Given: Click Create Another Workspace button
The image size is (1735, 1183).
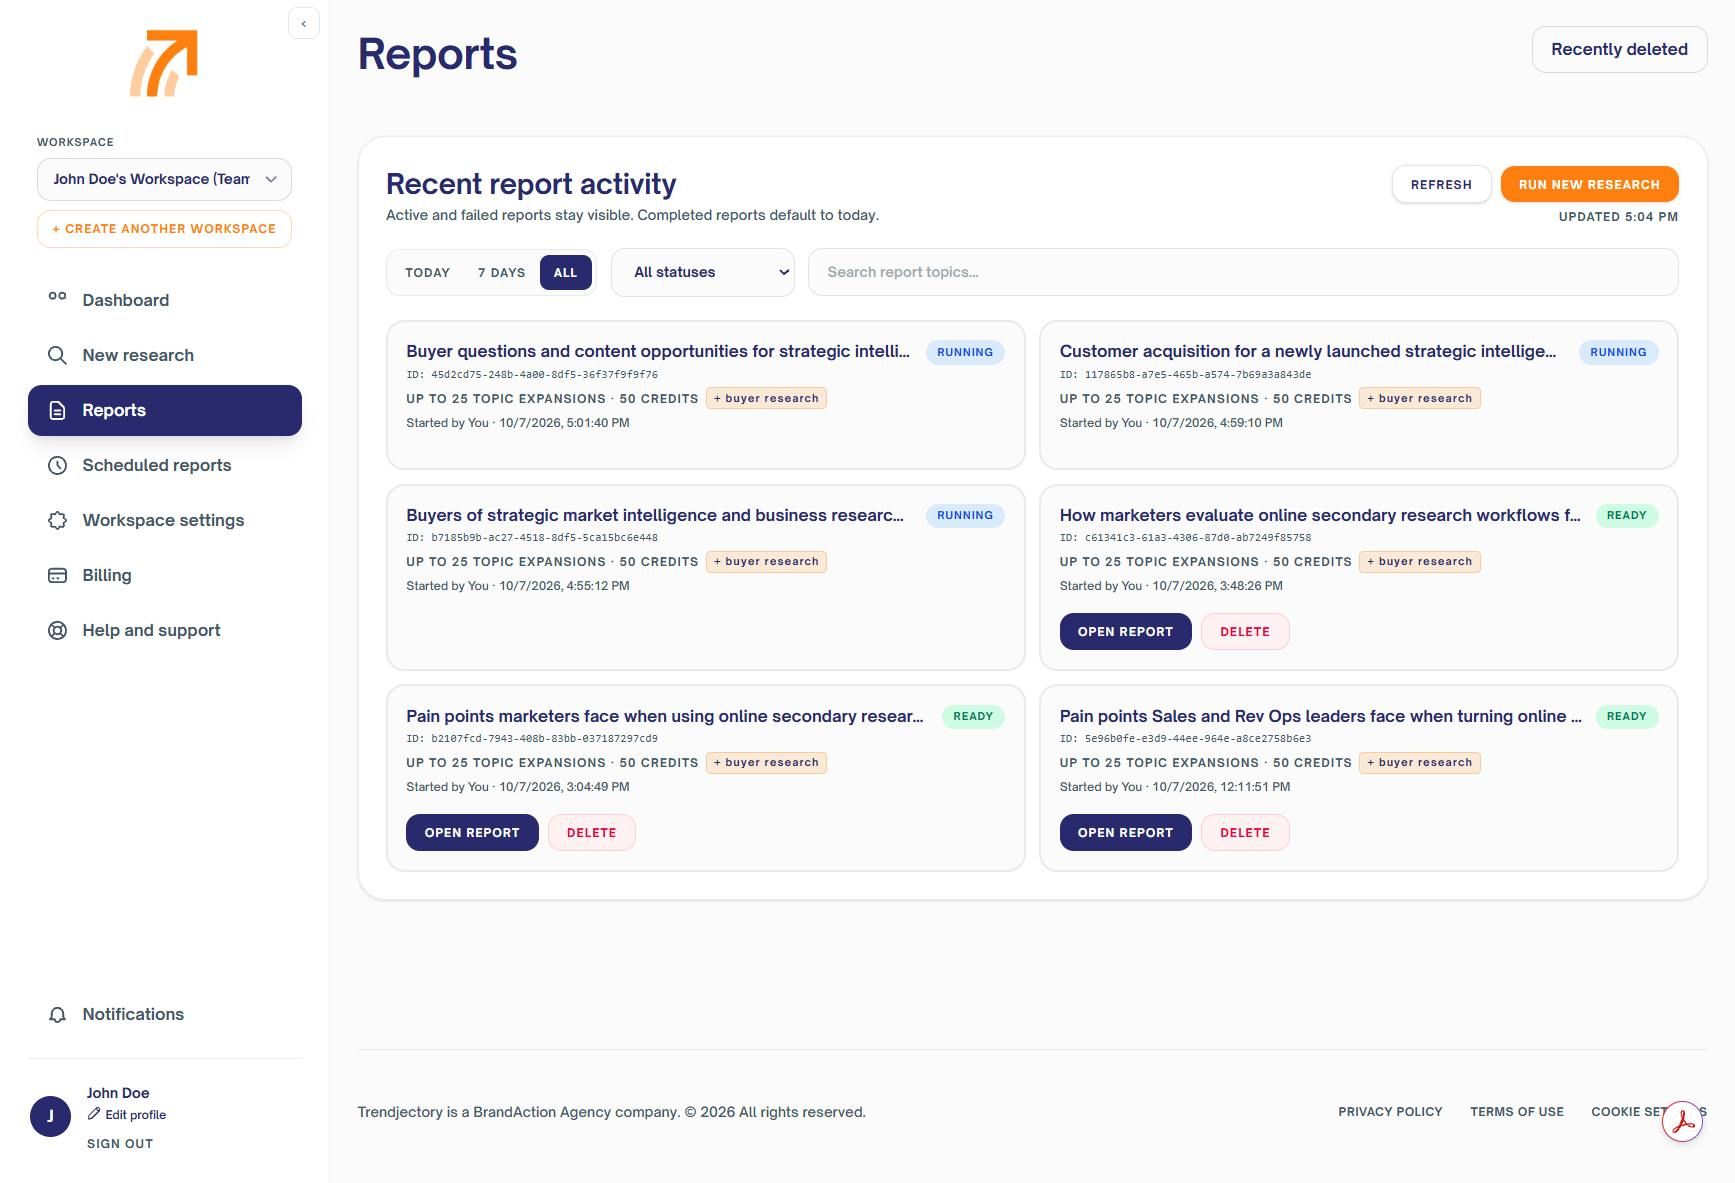Looking at the screenshot, I should (x=164, y=229).
